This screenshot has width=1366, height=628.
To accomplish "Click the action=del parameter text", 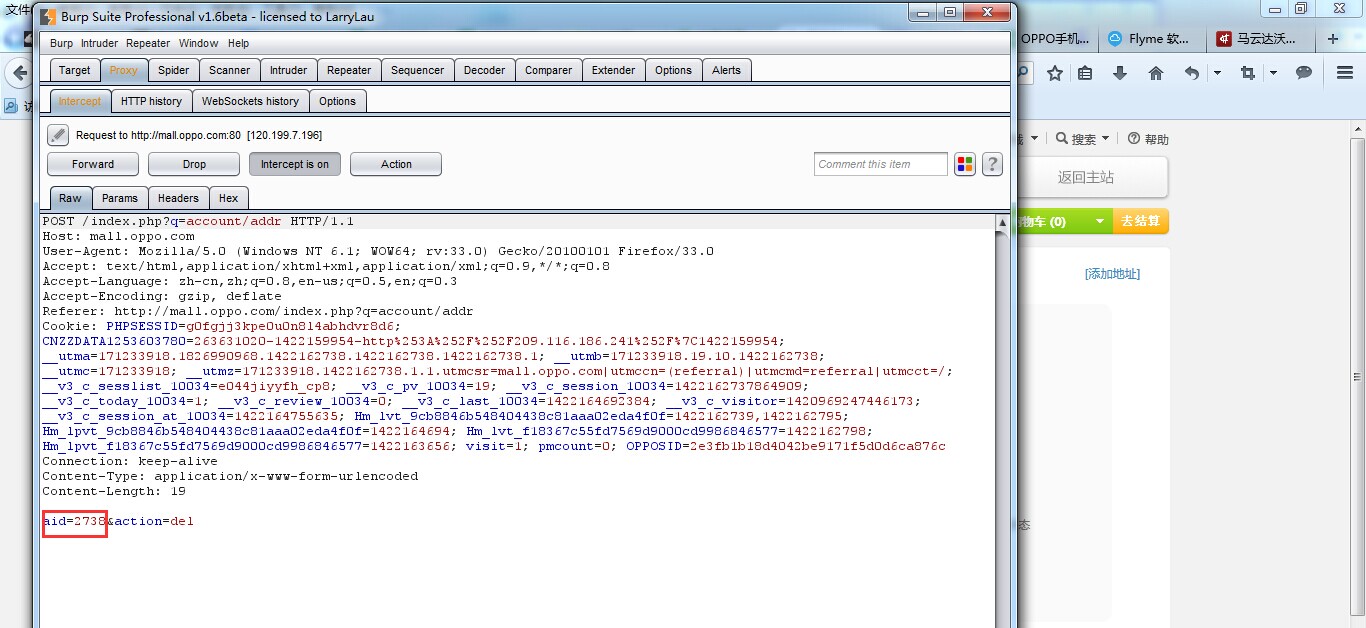I will (154, 521).
